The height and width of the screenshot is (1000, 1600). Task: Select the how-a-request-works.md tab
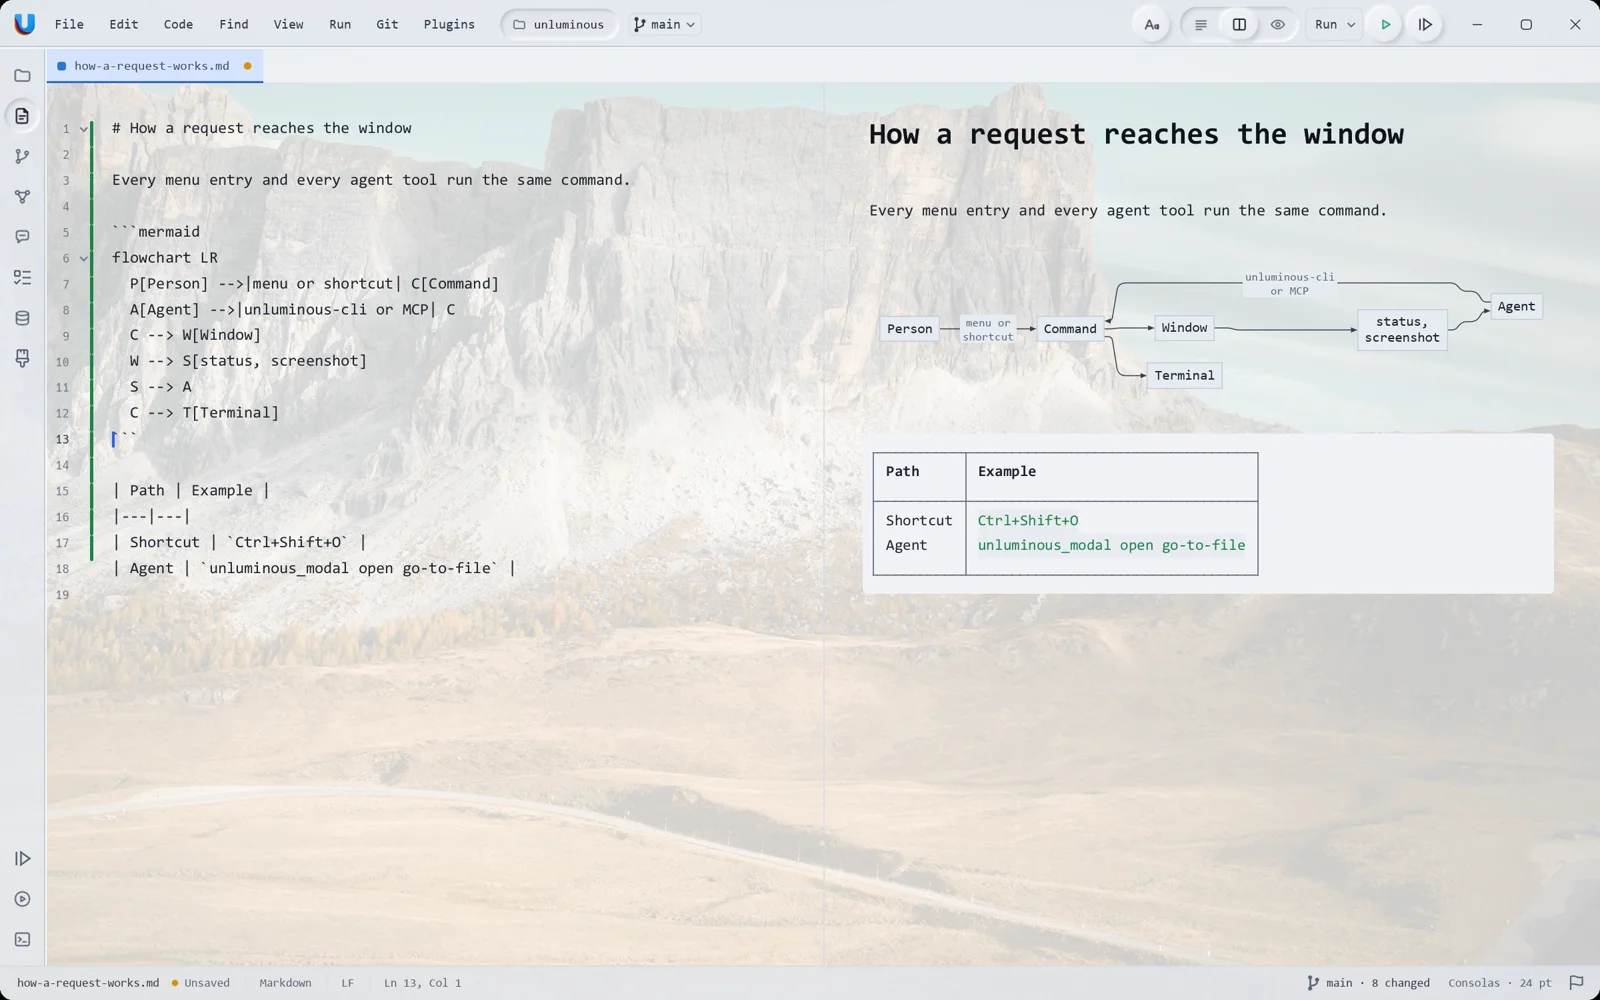pyautogui.click(x=155, y=66)
